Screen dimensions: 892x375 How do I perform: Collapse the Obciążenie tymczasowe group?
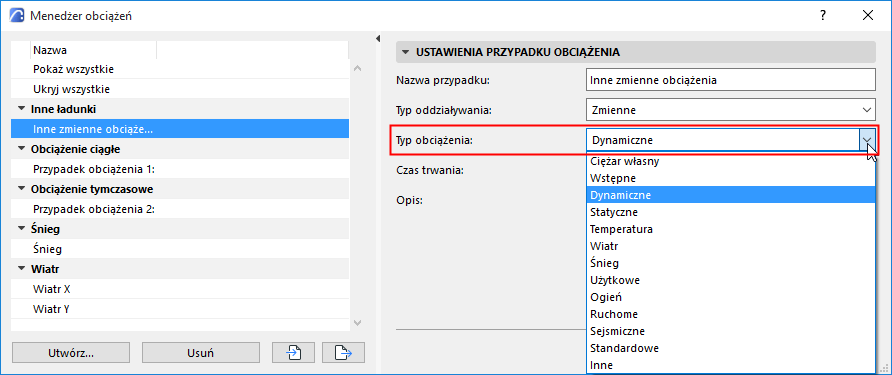(22, 189)
